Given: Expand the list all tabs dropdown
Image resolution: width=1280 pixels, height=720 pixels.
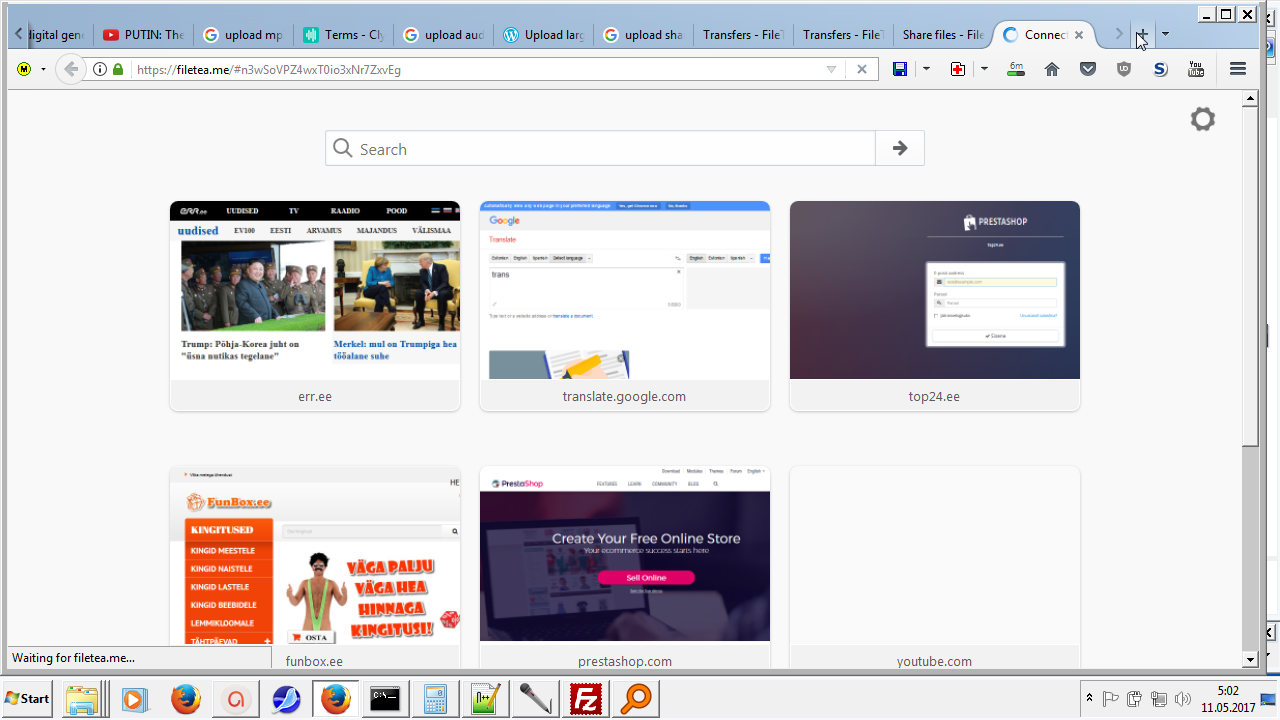Looking at the screenshot, I should tap(1166, 35).
